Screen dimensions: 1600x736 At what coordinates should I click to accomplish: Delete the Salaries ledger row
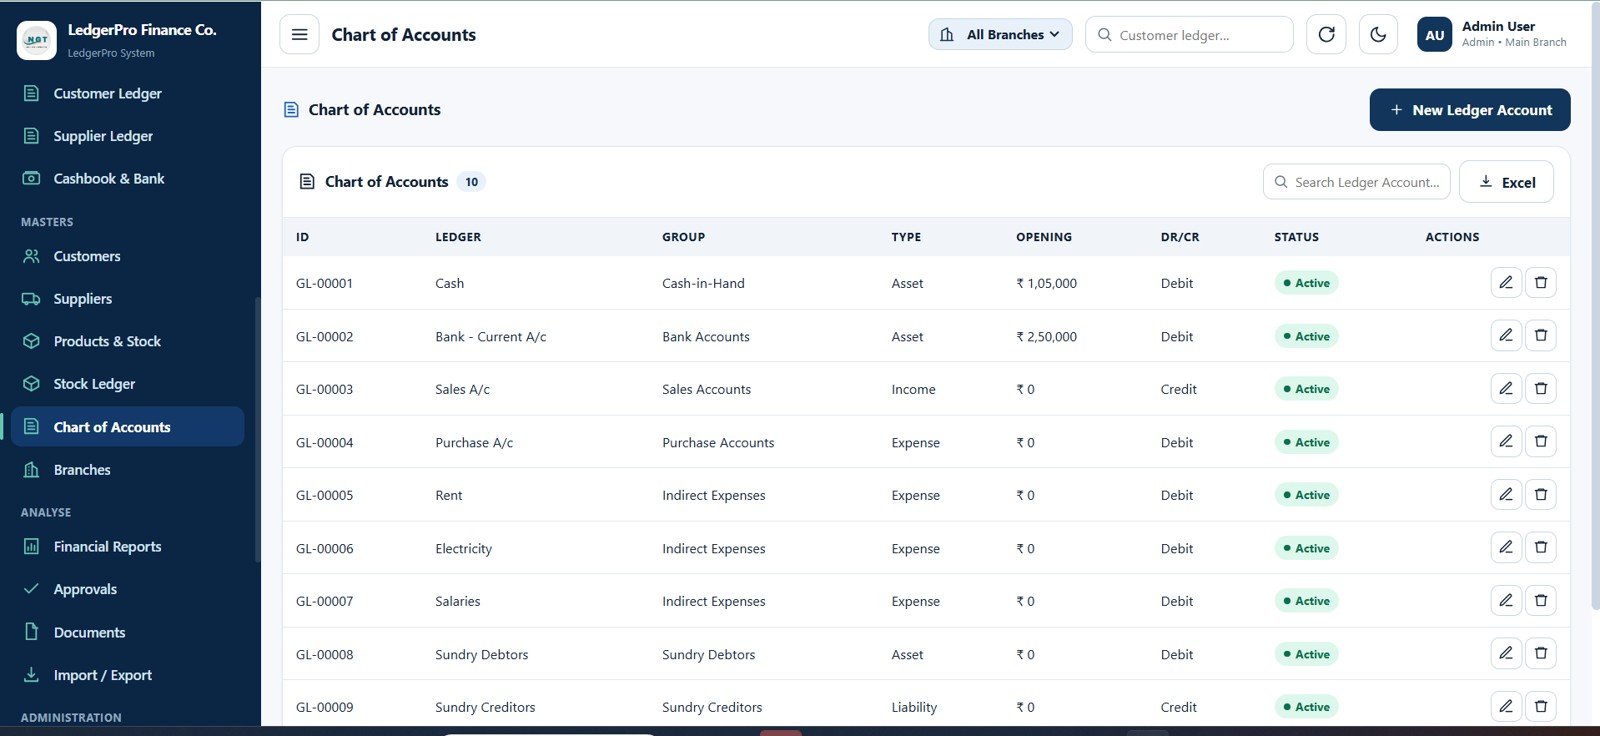coord(1541,601)
